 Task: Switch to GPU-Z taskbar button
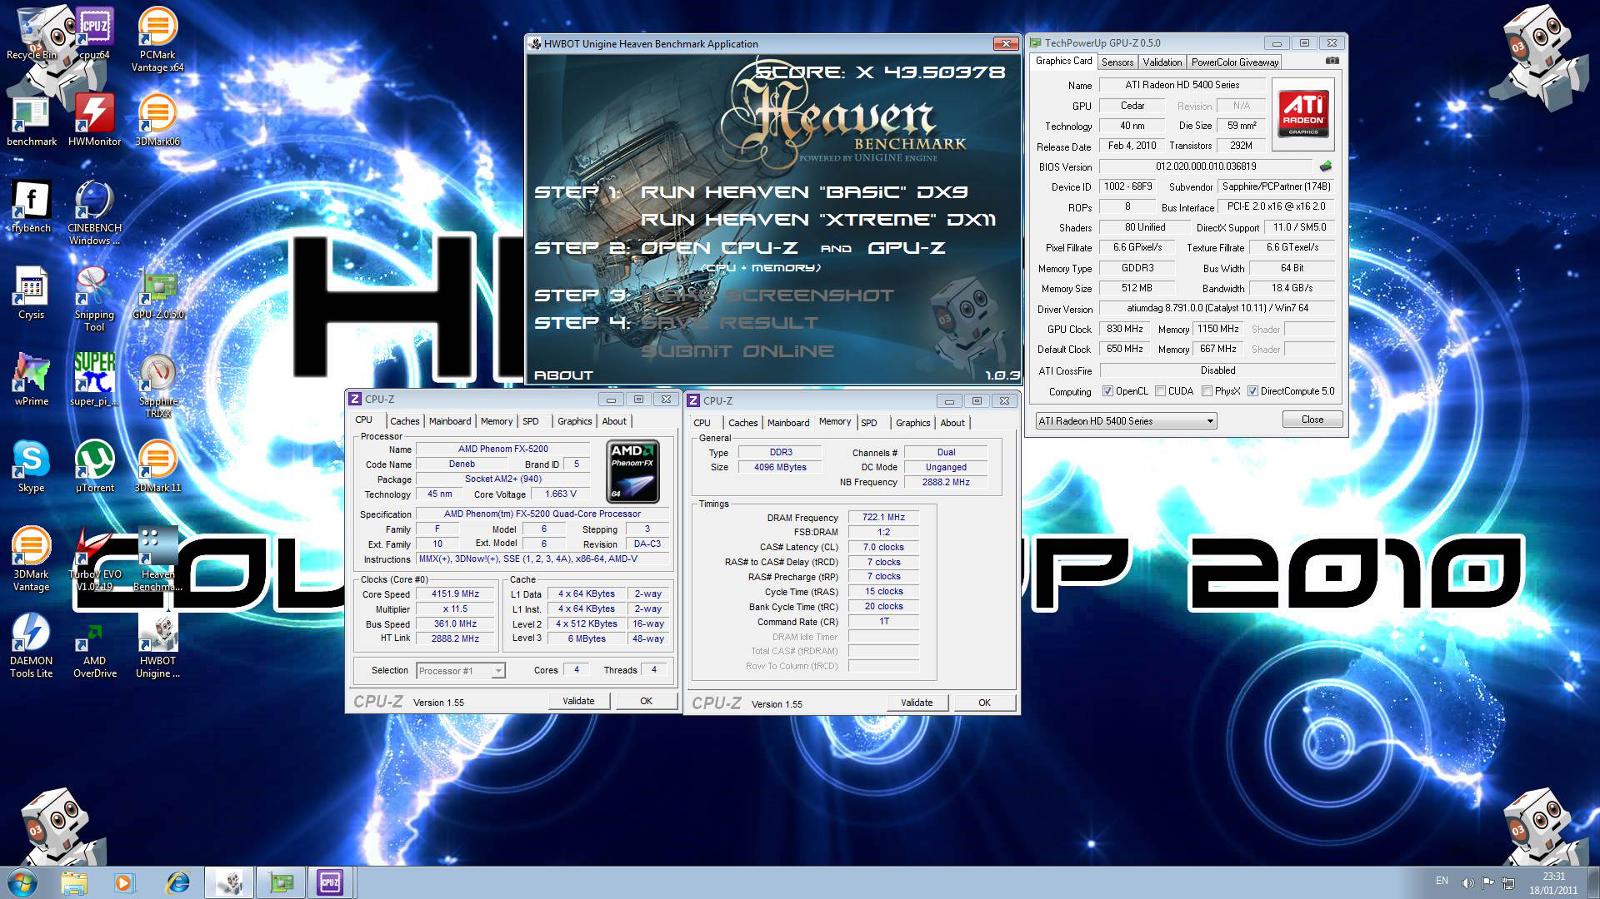point(281,882)
